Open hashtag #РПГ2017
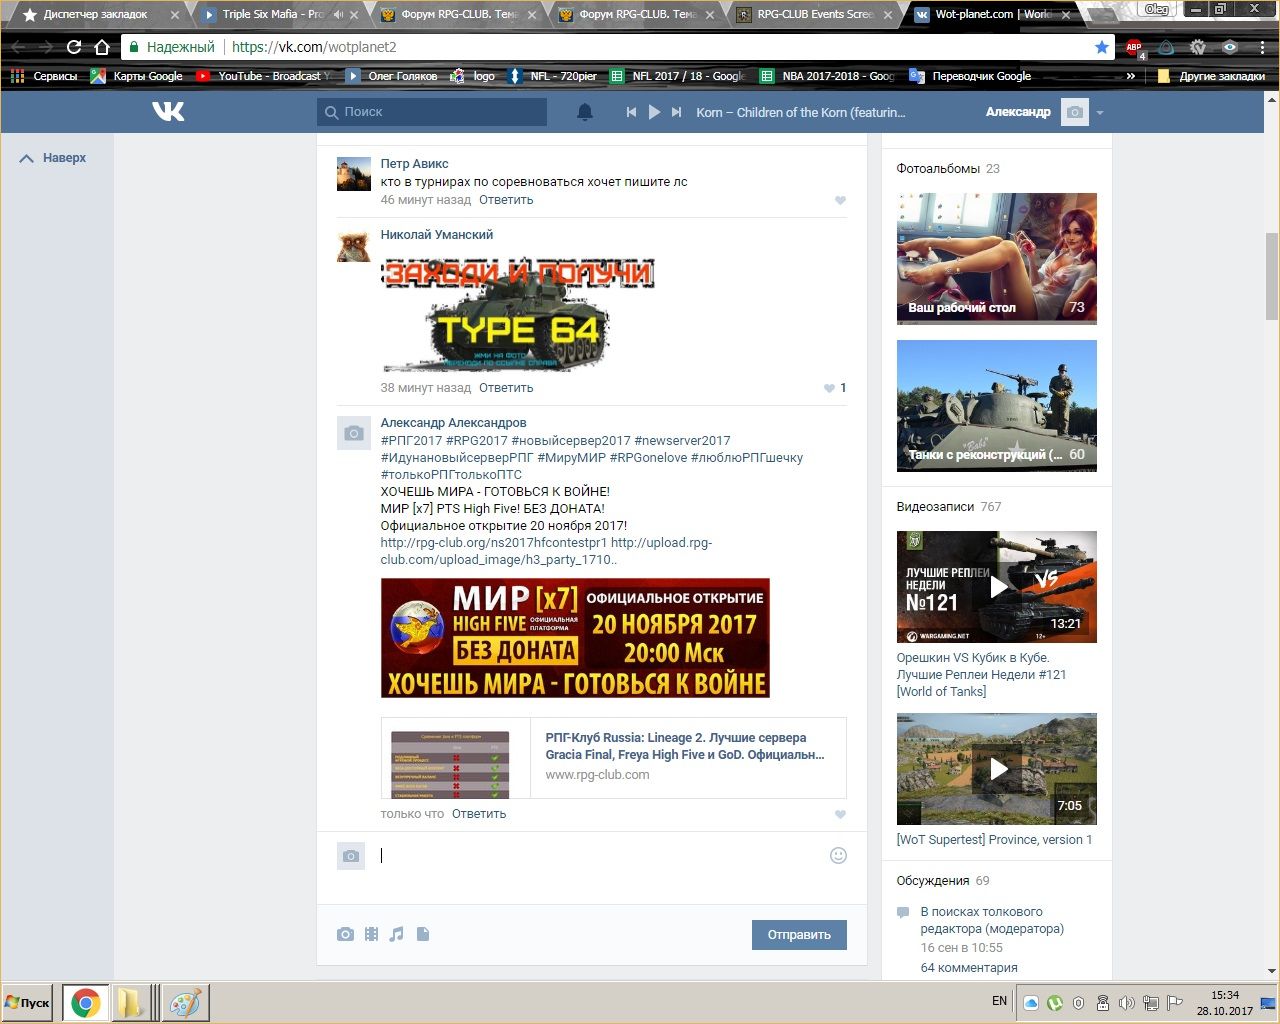Screen dimensions: 1280x1024 [411, 441]
